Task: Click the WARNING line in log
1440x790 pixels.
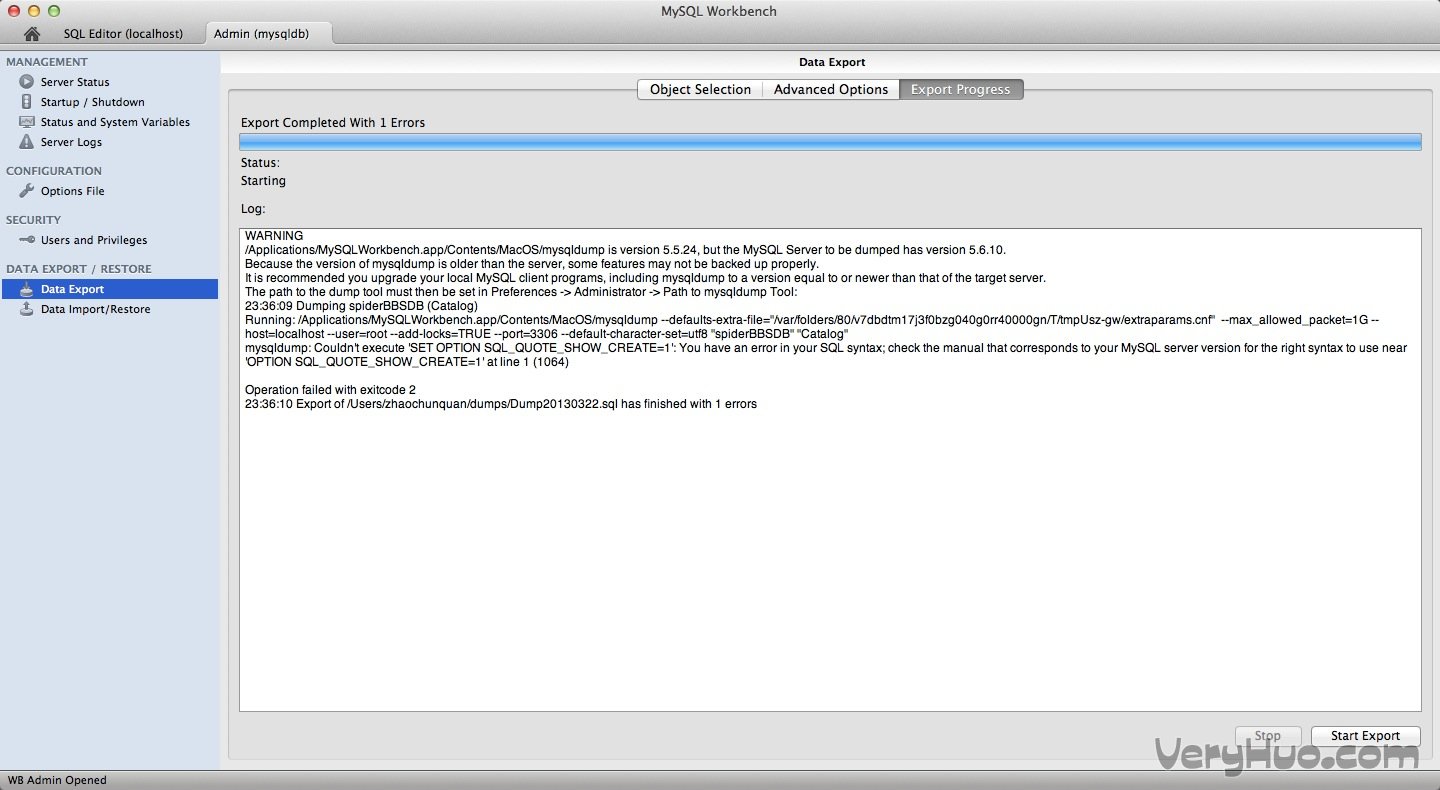Action: click(274, 236)
